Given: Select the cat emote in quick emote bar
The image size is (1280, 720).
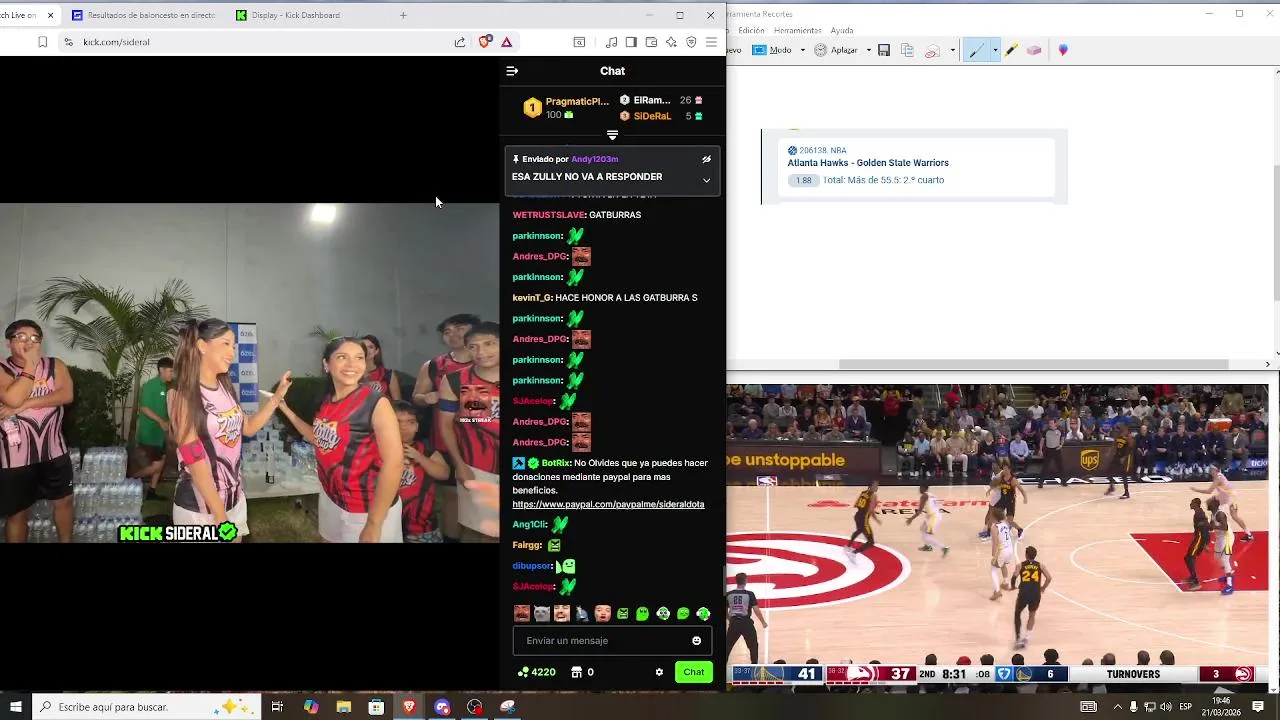Looking at the screenshot, I should [541, 614].
